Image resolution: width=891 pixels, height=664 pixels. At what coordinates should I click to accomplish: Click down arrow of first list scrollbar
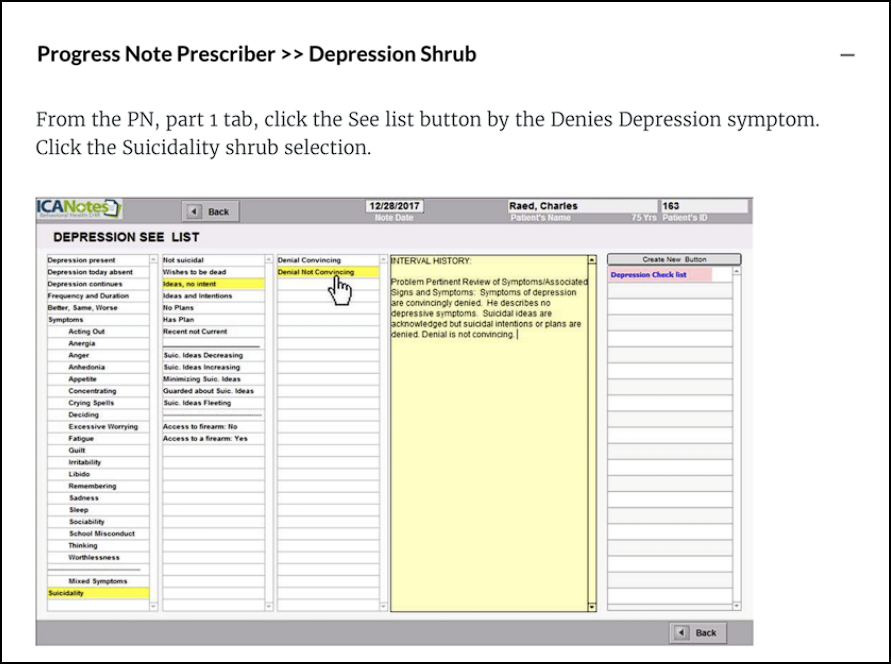tap(153, 607)
